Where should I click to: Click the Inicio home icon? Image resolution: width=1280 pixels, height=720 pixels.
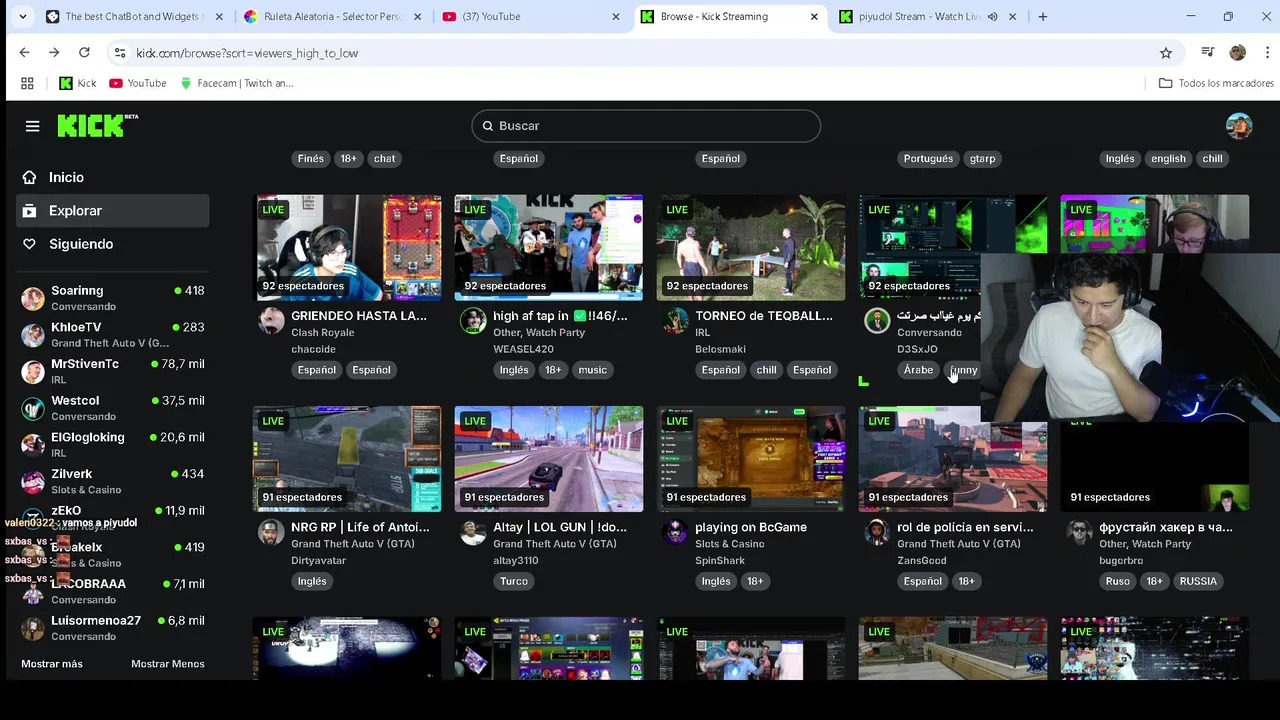point(30,177)
